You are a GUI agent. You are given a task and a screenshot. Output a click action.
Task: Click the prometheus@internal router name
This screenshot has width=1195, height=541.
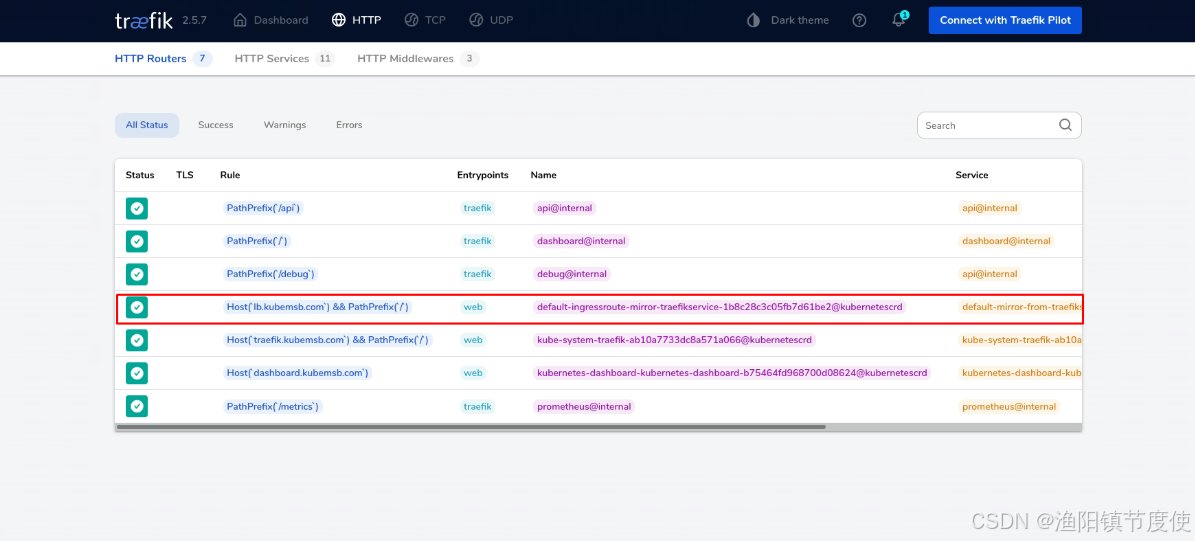tap(584, 406)
